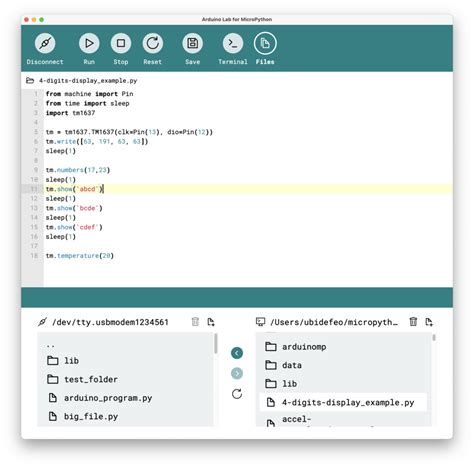Select arduino_program.py on the board
This screenshot has height=467, width=474.
pyautogui.click(x=100, y=398)
